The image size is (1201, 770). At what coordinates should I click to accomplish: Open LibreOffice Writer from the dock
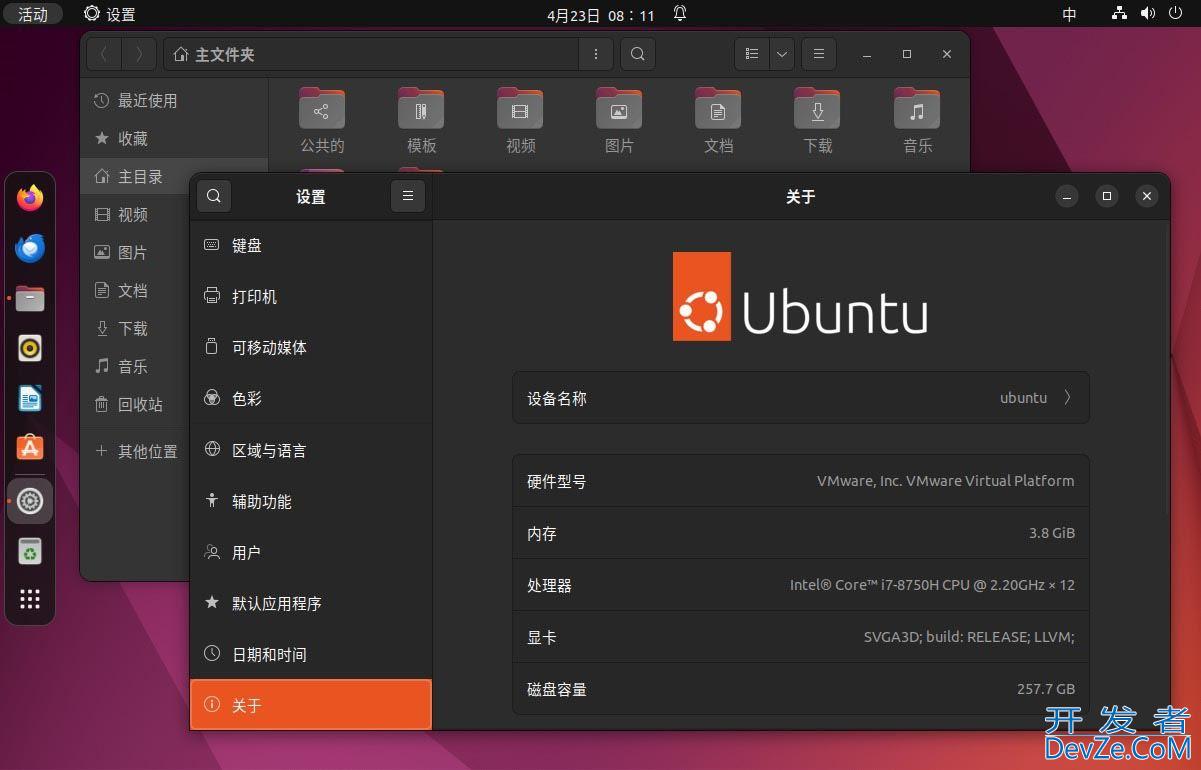[x=30, y=398]
